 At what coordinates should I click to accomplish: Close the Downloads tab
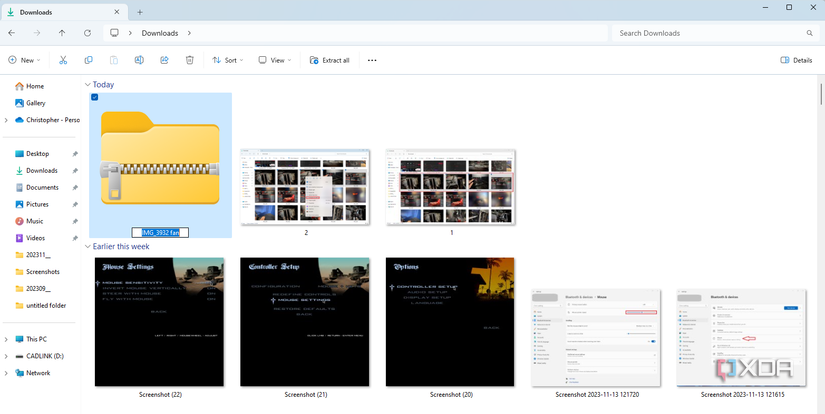coord(117,12)
